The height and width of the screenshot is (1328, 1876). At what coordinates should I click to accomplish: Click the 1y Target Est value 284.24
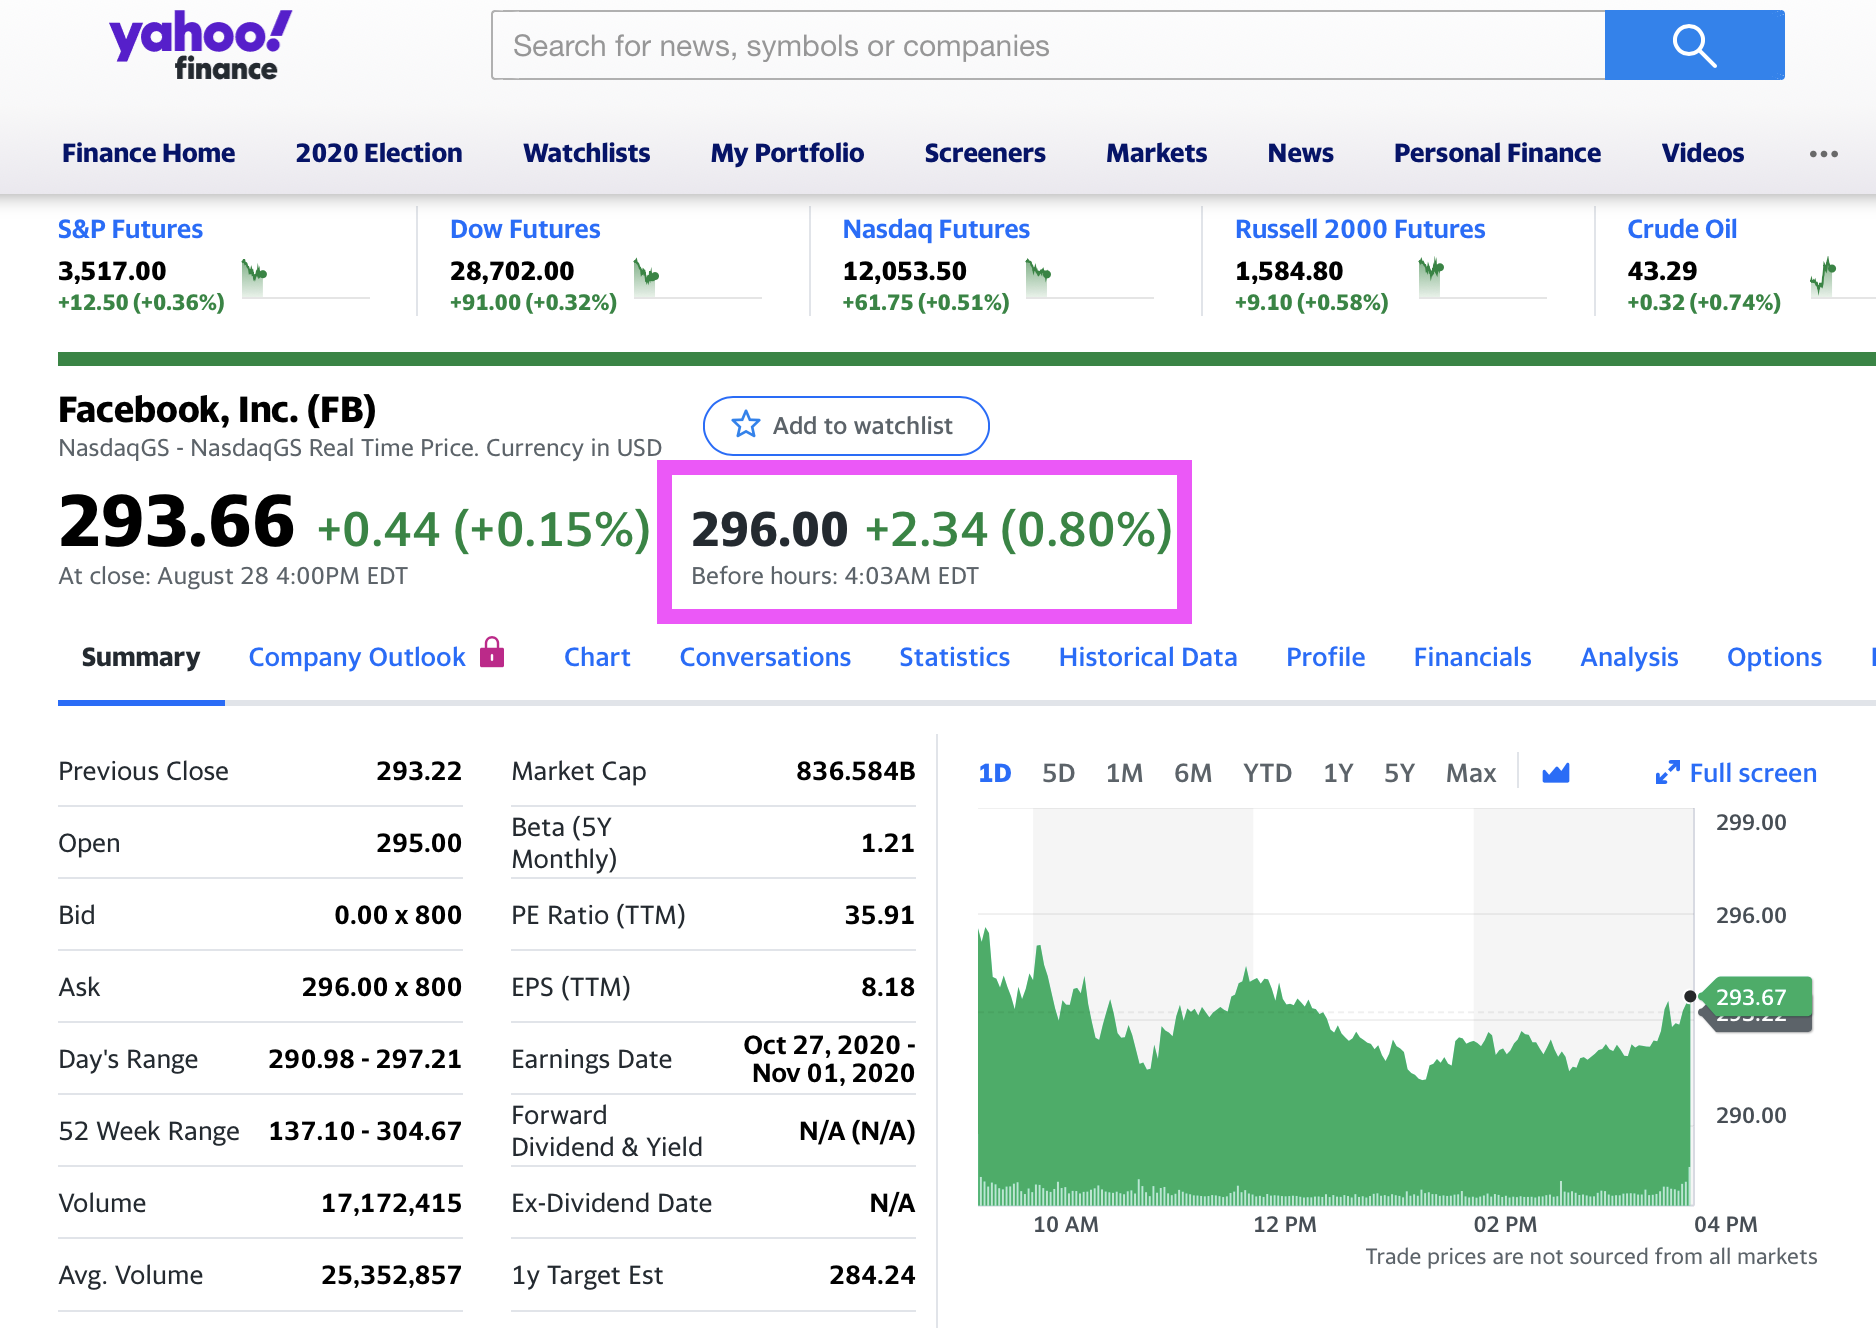click(x=872, y=1275)
